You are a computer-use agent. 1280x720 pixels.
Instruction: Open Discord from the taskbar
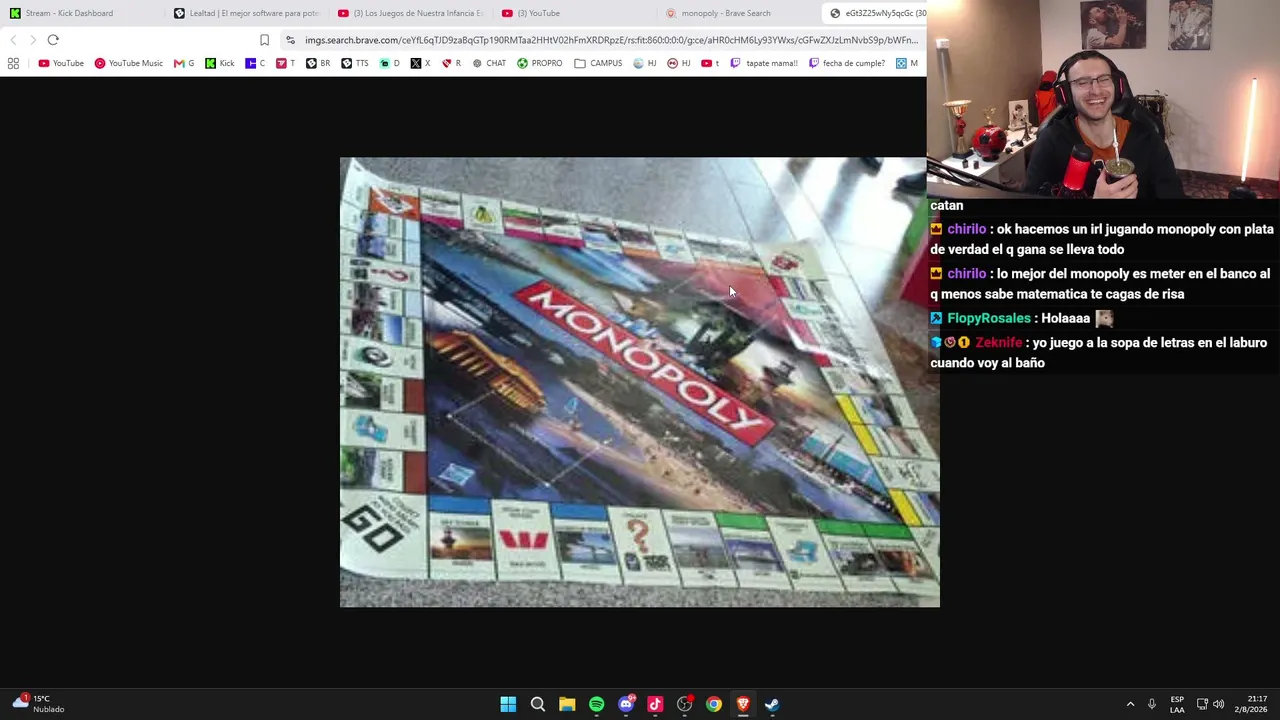[626, 704]
